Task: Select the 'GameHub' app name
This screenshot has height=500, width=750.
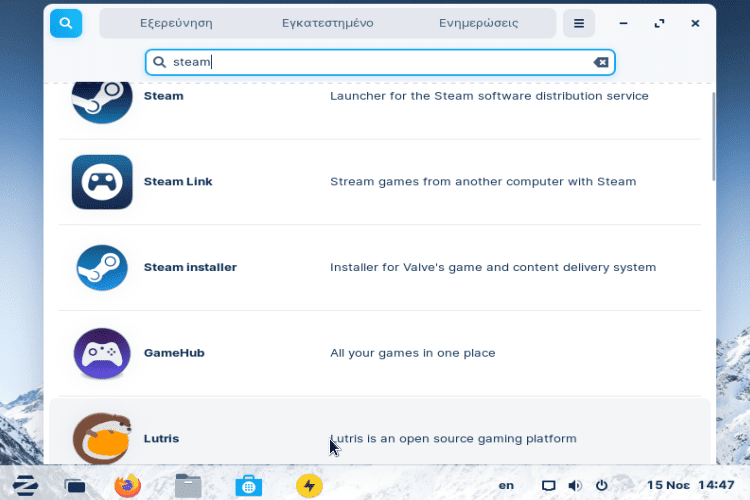Action: coord(174,353)
